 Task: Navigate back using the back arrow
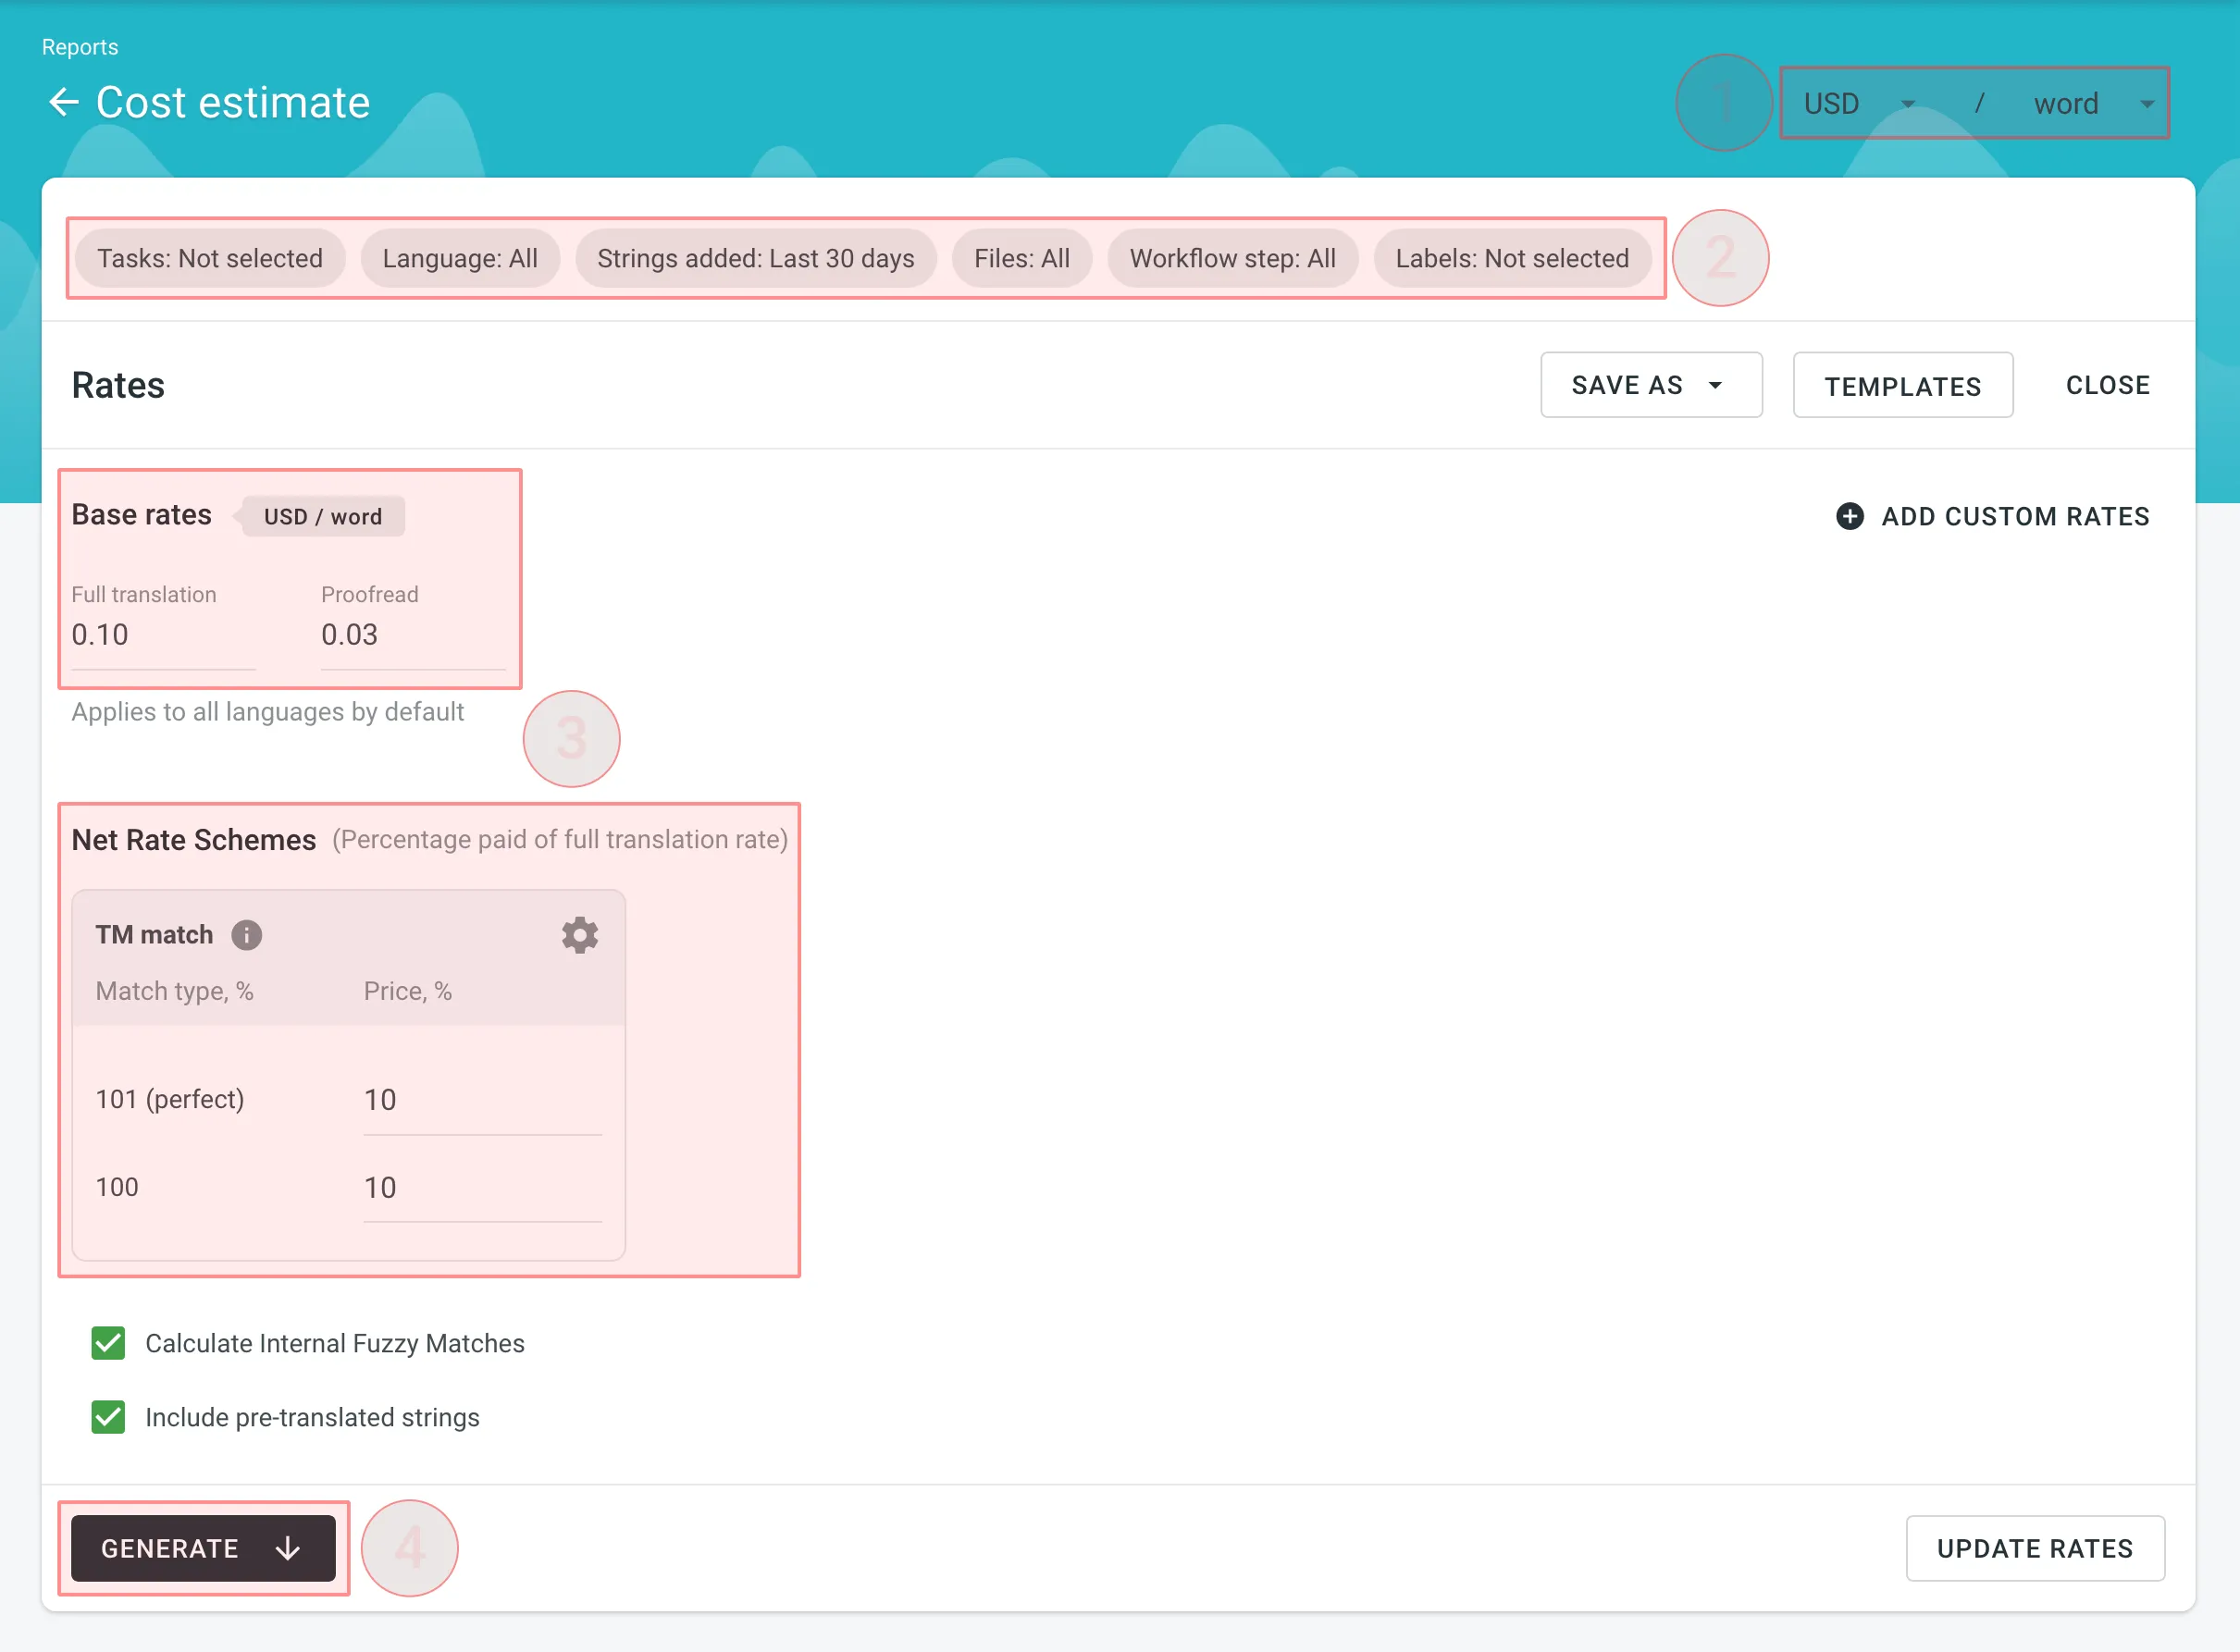(63, 102)
